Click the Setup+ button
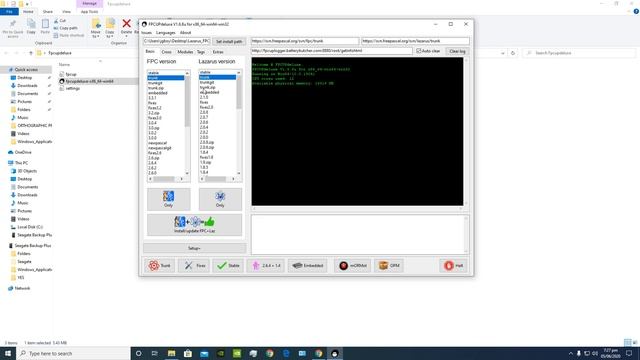640x360 pixels. [194, 248]
